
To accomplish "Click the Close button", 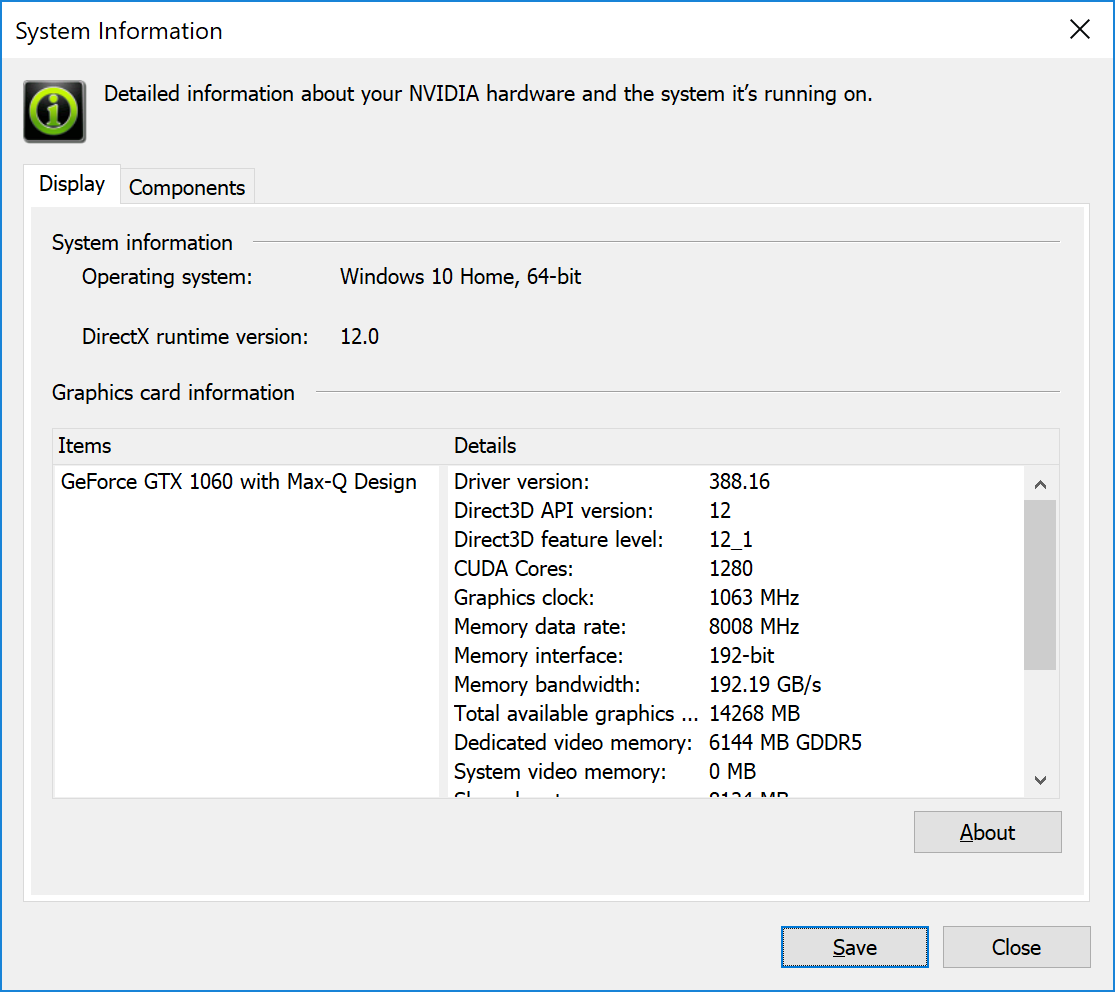I will (x=1016, y=947).
